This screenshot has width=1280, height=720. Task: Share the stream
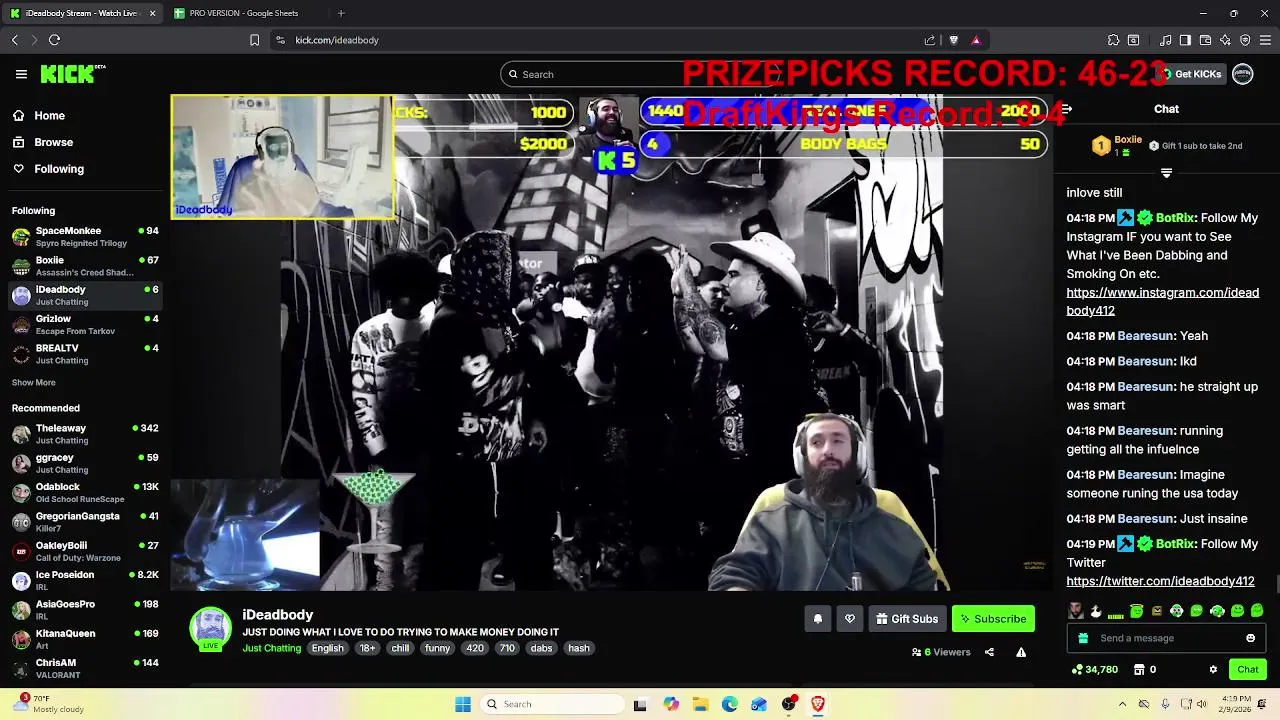point(989,652)
